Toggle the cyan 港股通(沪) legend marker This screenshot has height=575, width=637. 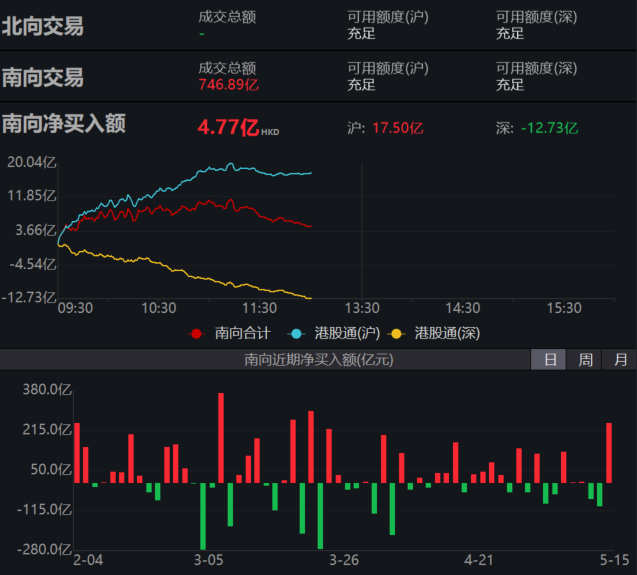(x=296, y=334)
